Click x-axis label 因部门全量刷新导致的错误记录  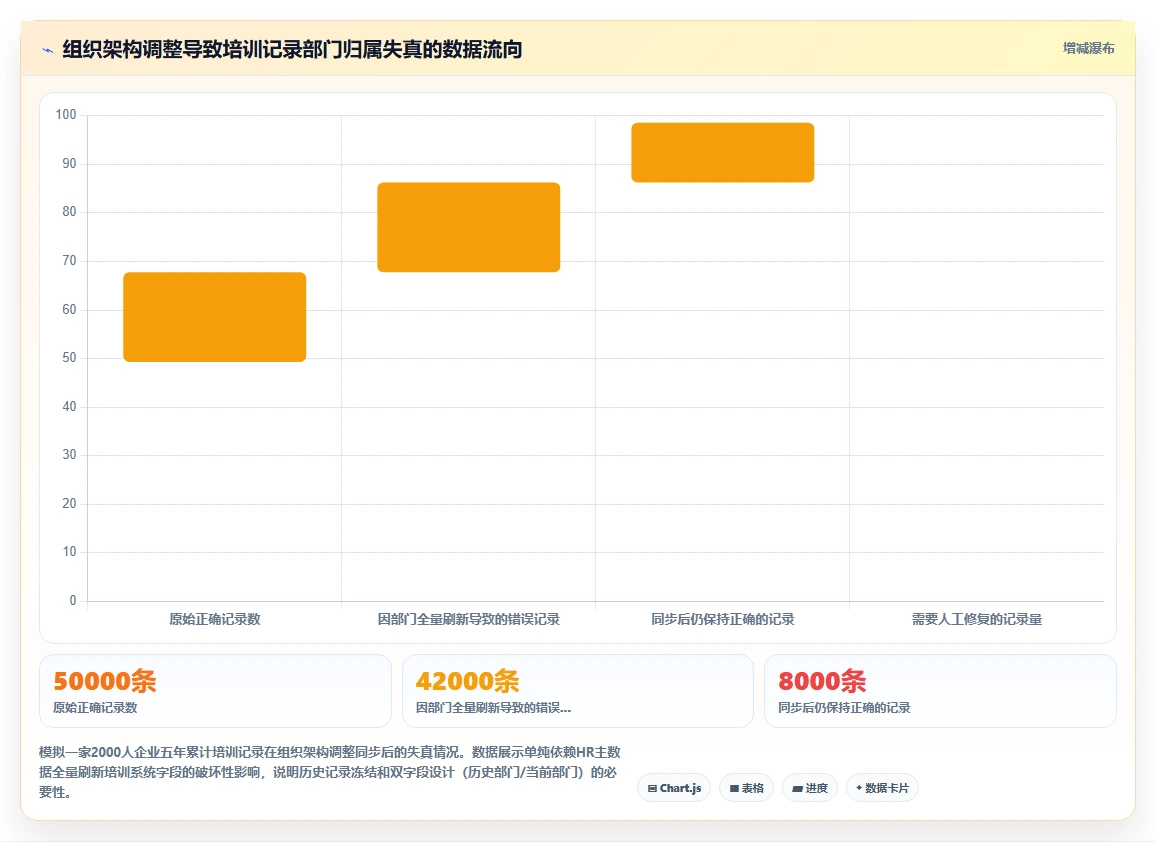[469, 619]
